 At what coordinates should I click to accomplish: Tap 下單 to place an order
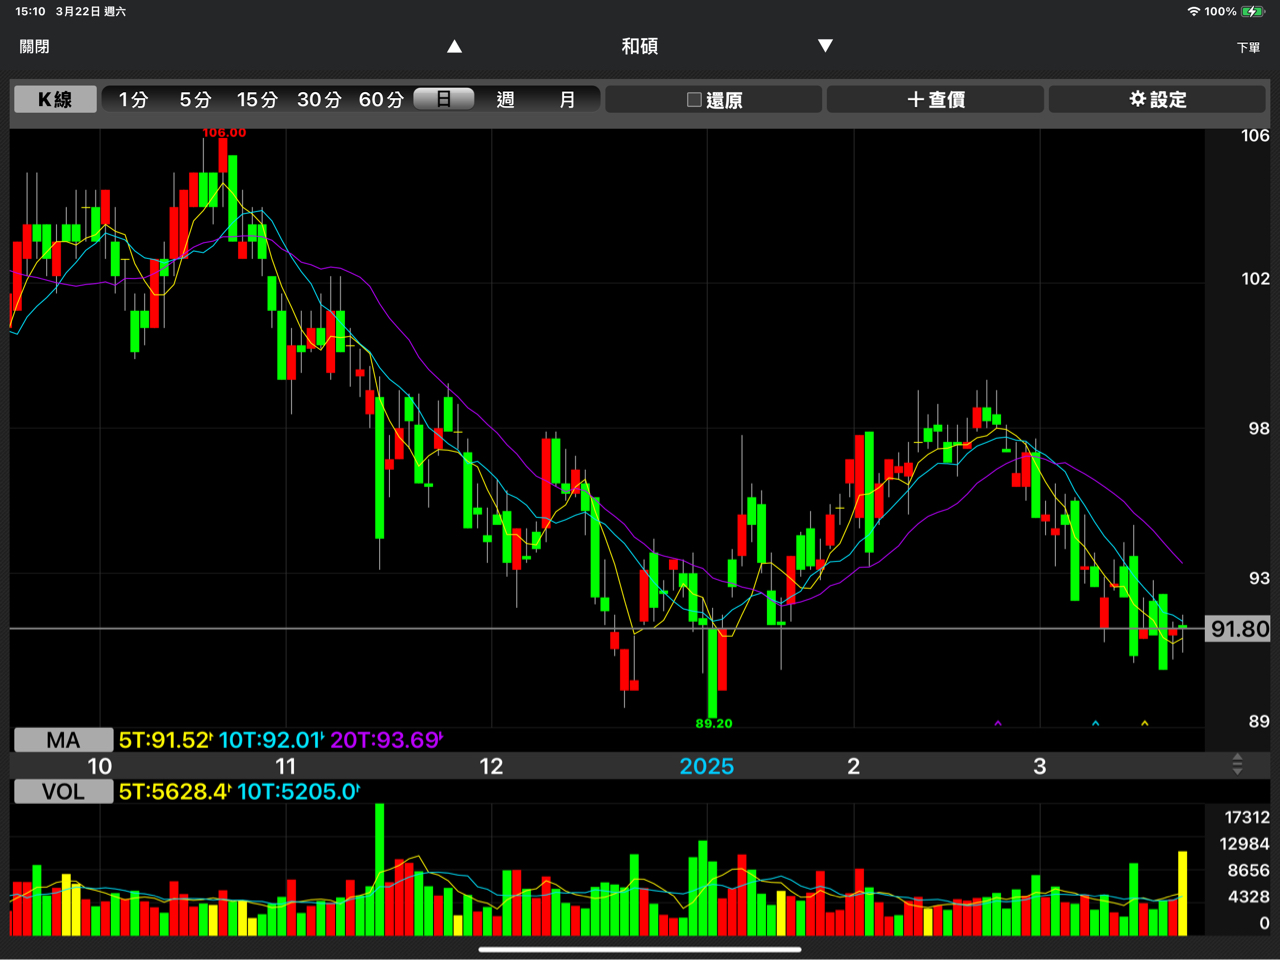coord(1248,47)
